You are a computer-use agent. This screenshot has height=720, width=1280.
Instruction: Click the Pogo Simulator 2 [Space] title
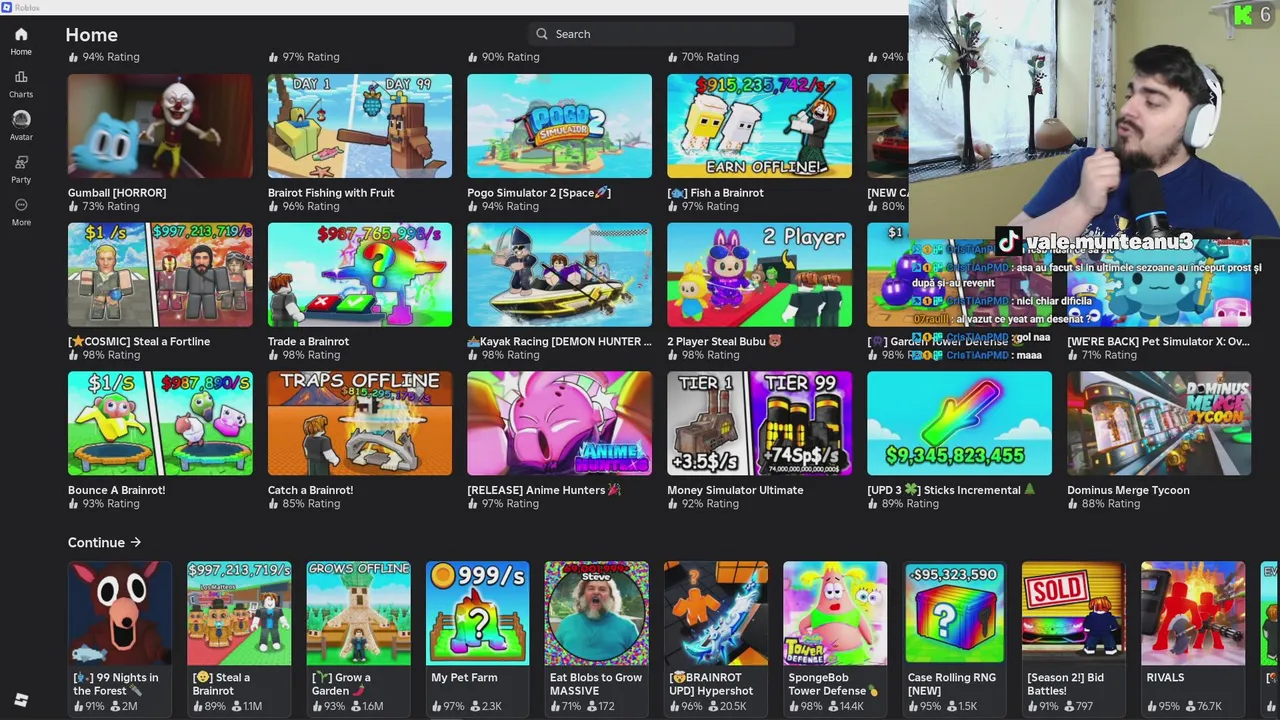tap(539, 192)
